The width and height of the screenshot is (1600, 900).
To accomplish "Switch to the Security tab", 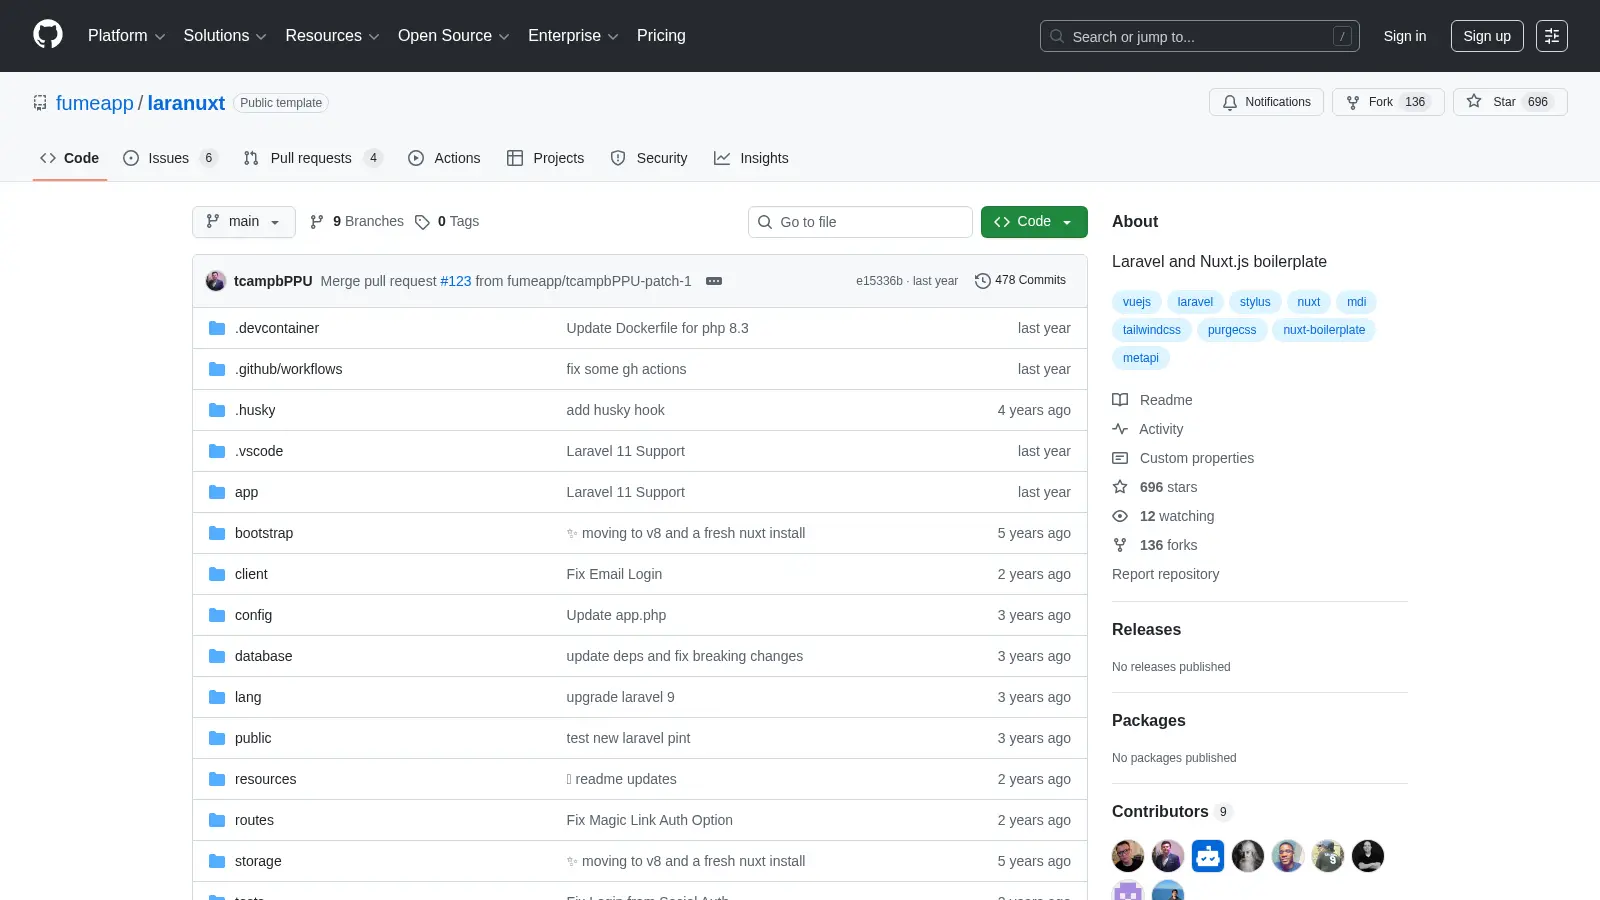I will (649, 158).
